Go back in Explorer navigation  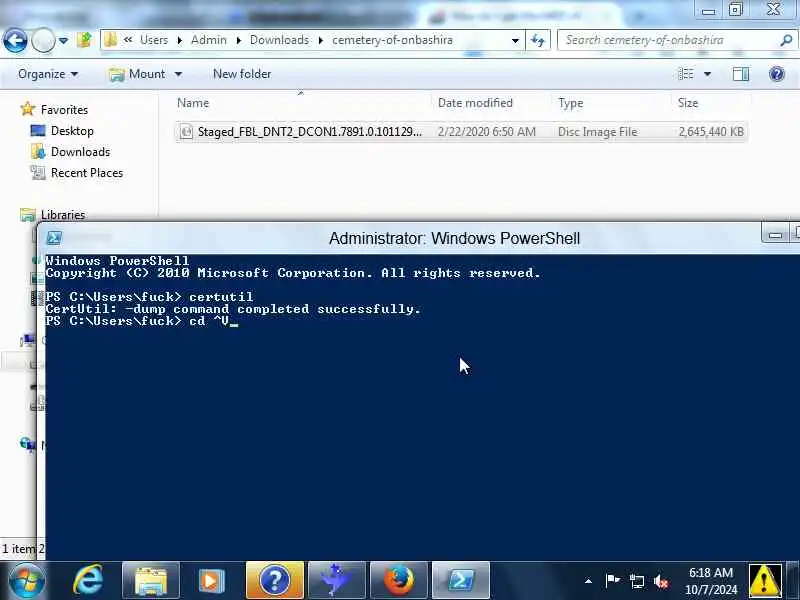click(x=15, y=40)
